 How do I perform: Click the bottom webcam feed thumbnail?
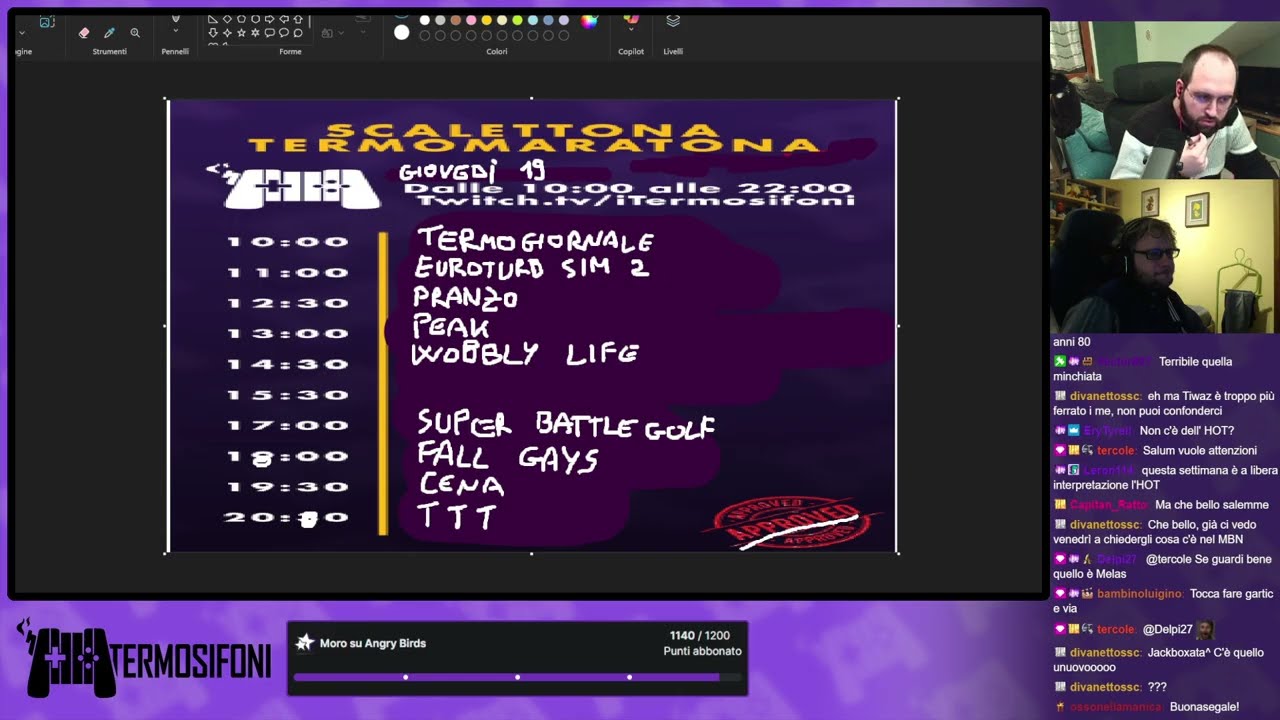point(1165,256)
